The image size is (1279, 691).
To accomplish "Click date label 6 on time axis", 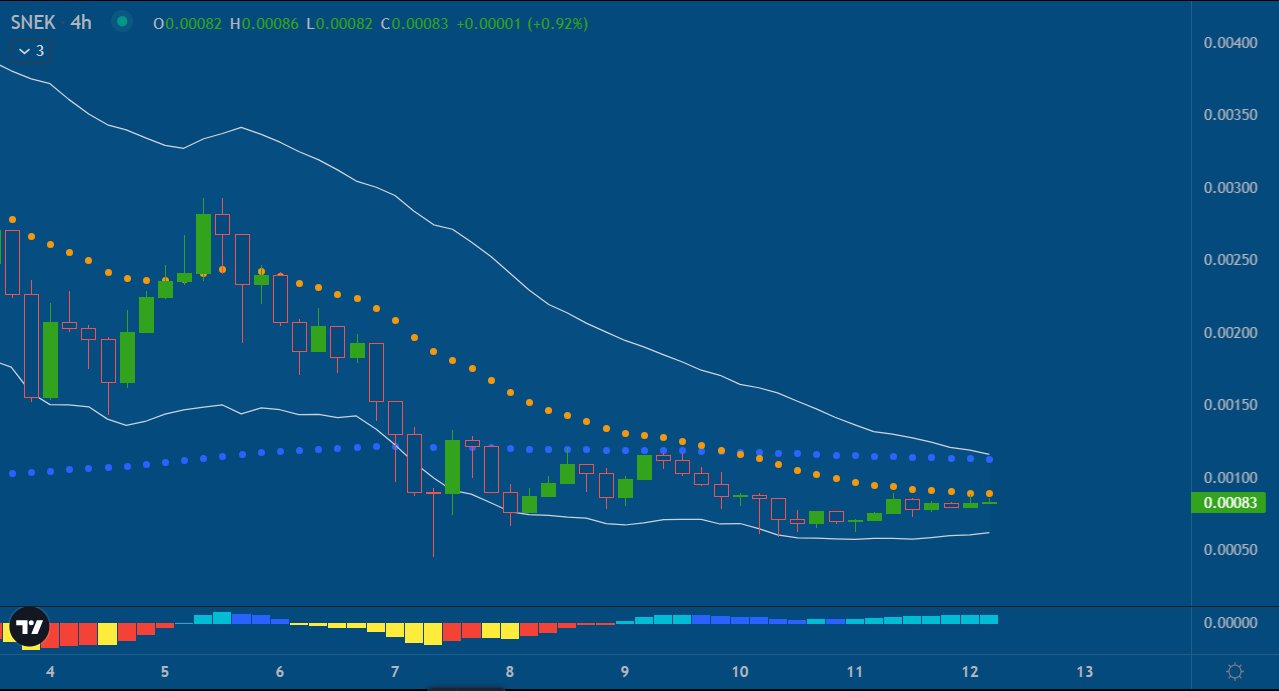I will [x=280, y=671].
